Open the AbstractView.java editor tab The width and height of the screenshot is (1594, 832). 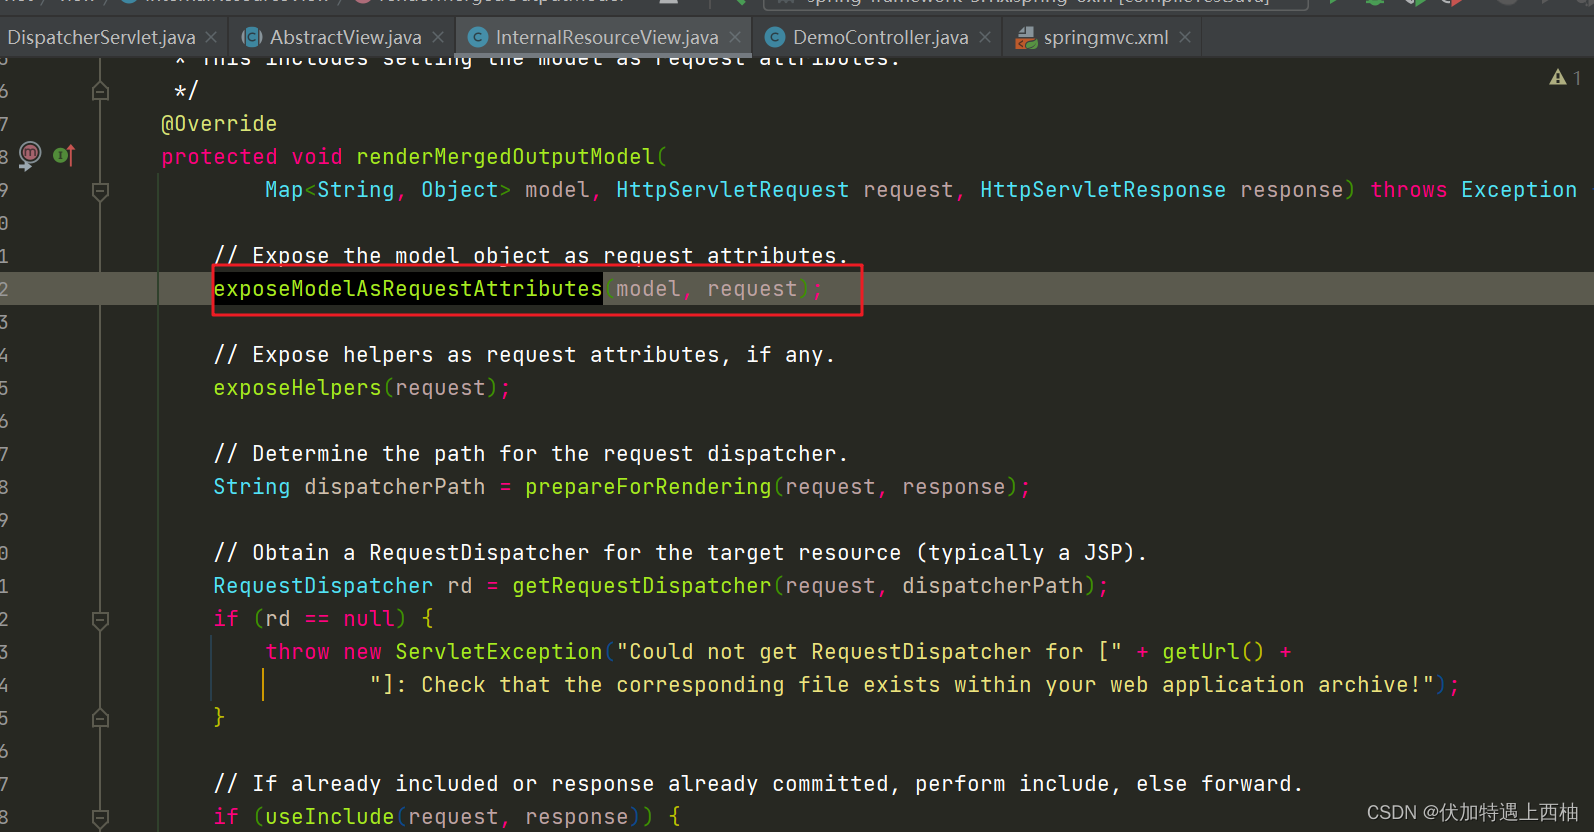345,38
